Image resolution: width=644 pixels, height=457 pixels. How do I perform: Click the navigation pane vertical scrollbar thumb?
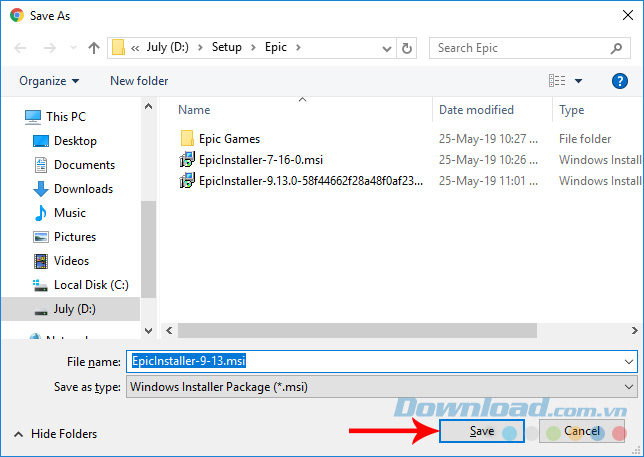tap(149, 249)
